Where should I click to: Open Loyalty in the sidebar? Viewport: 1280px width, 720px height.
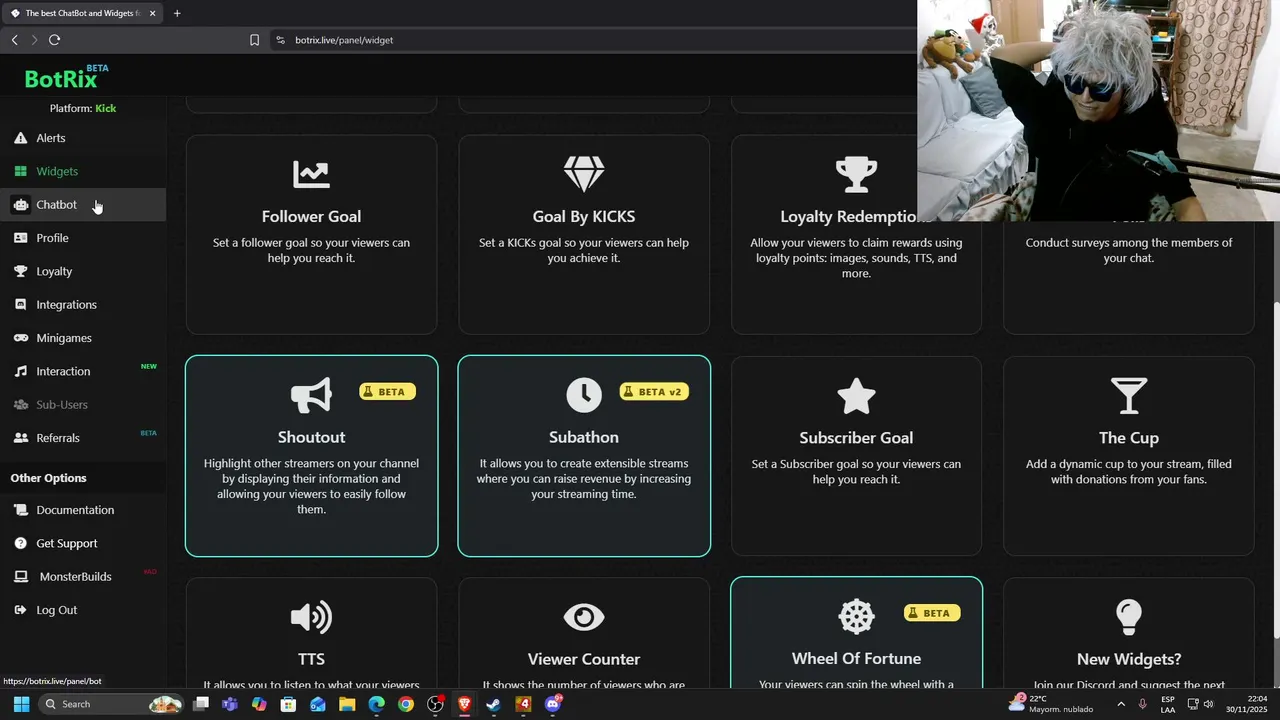tap(82, 271)
